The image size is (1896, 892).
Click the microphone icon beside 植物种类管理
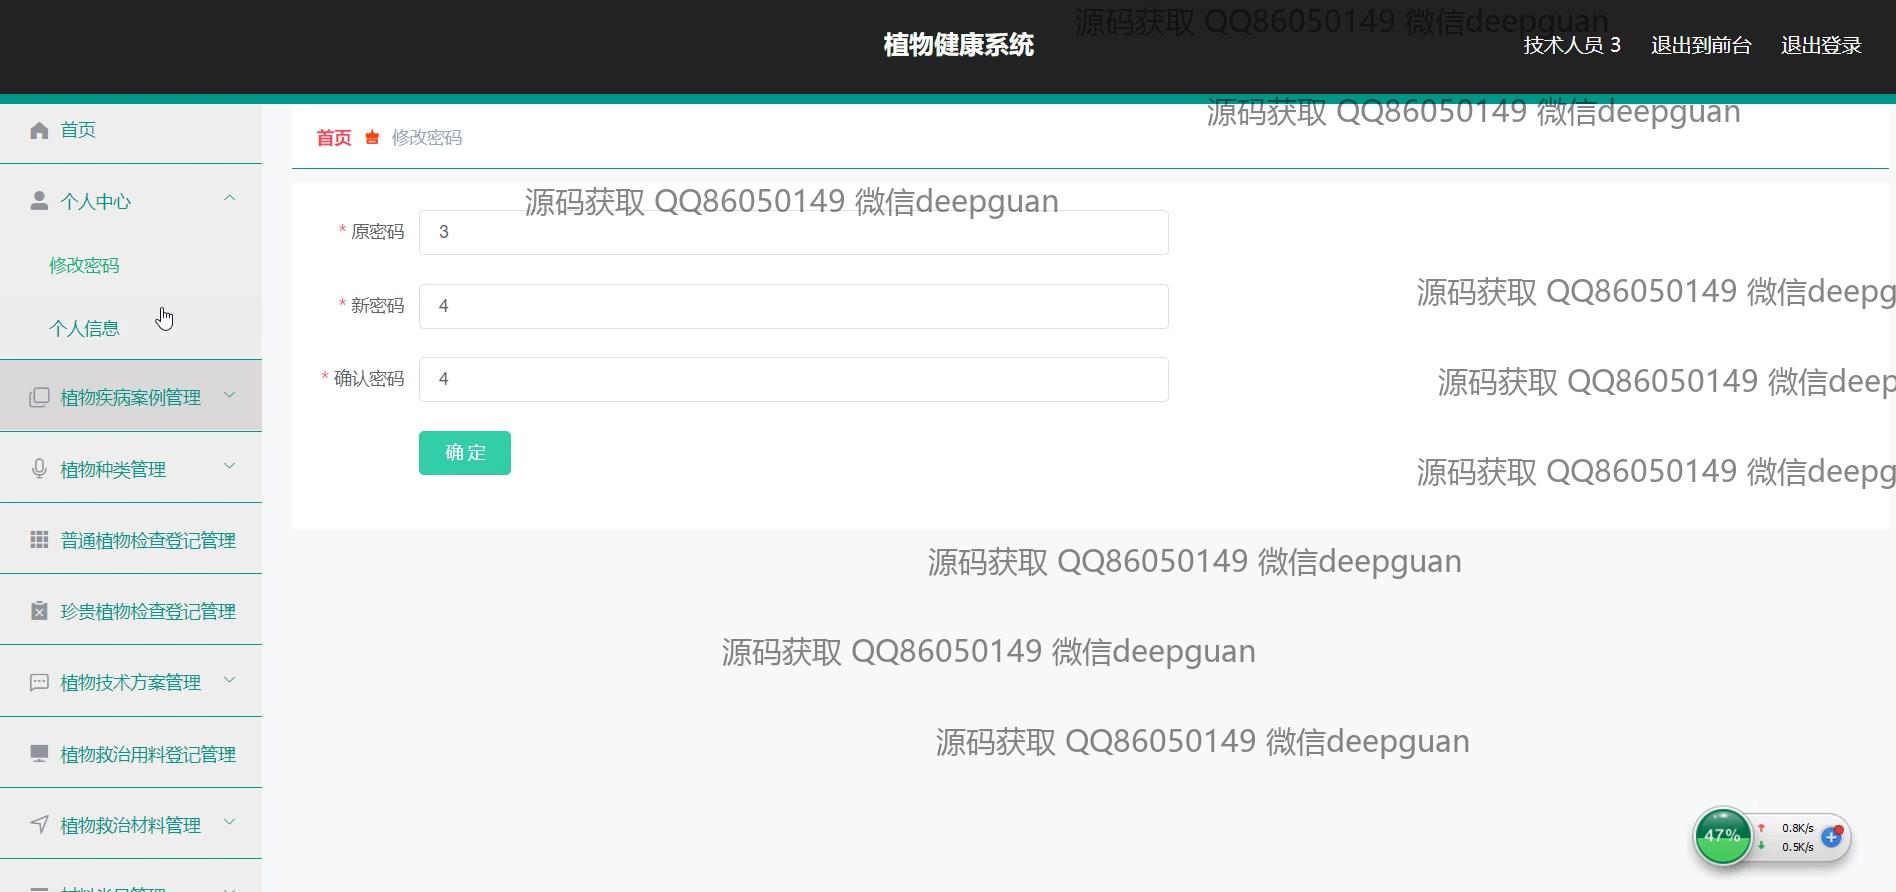[x=39, y=469]
